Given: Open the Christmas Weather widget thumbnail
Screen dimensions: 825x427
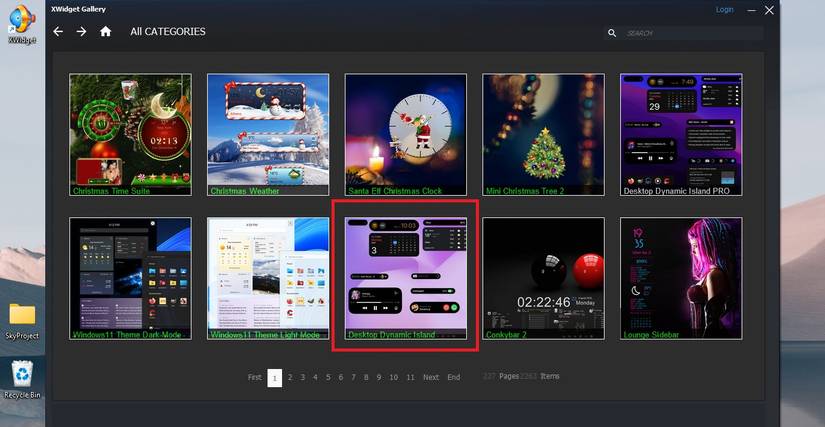Looking at the screenshot, I should click(x=268, y=135).
